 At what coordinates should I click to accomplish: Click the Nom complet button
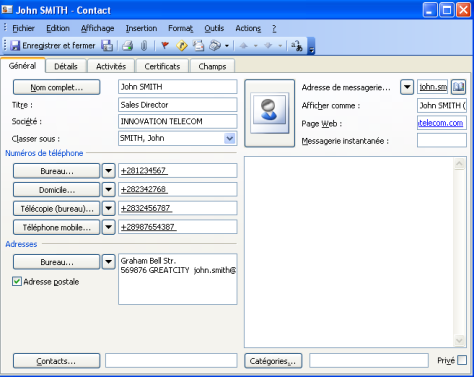coord(57,87)
